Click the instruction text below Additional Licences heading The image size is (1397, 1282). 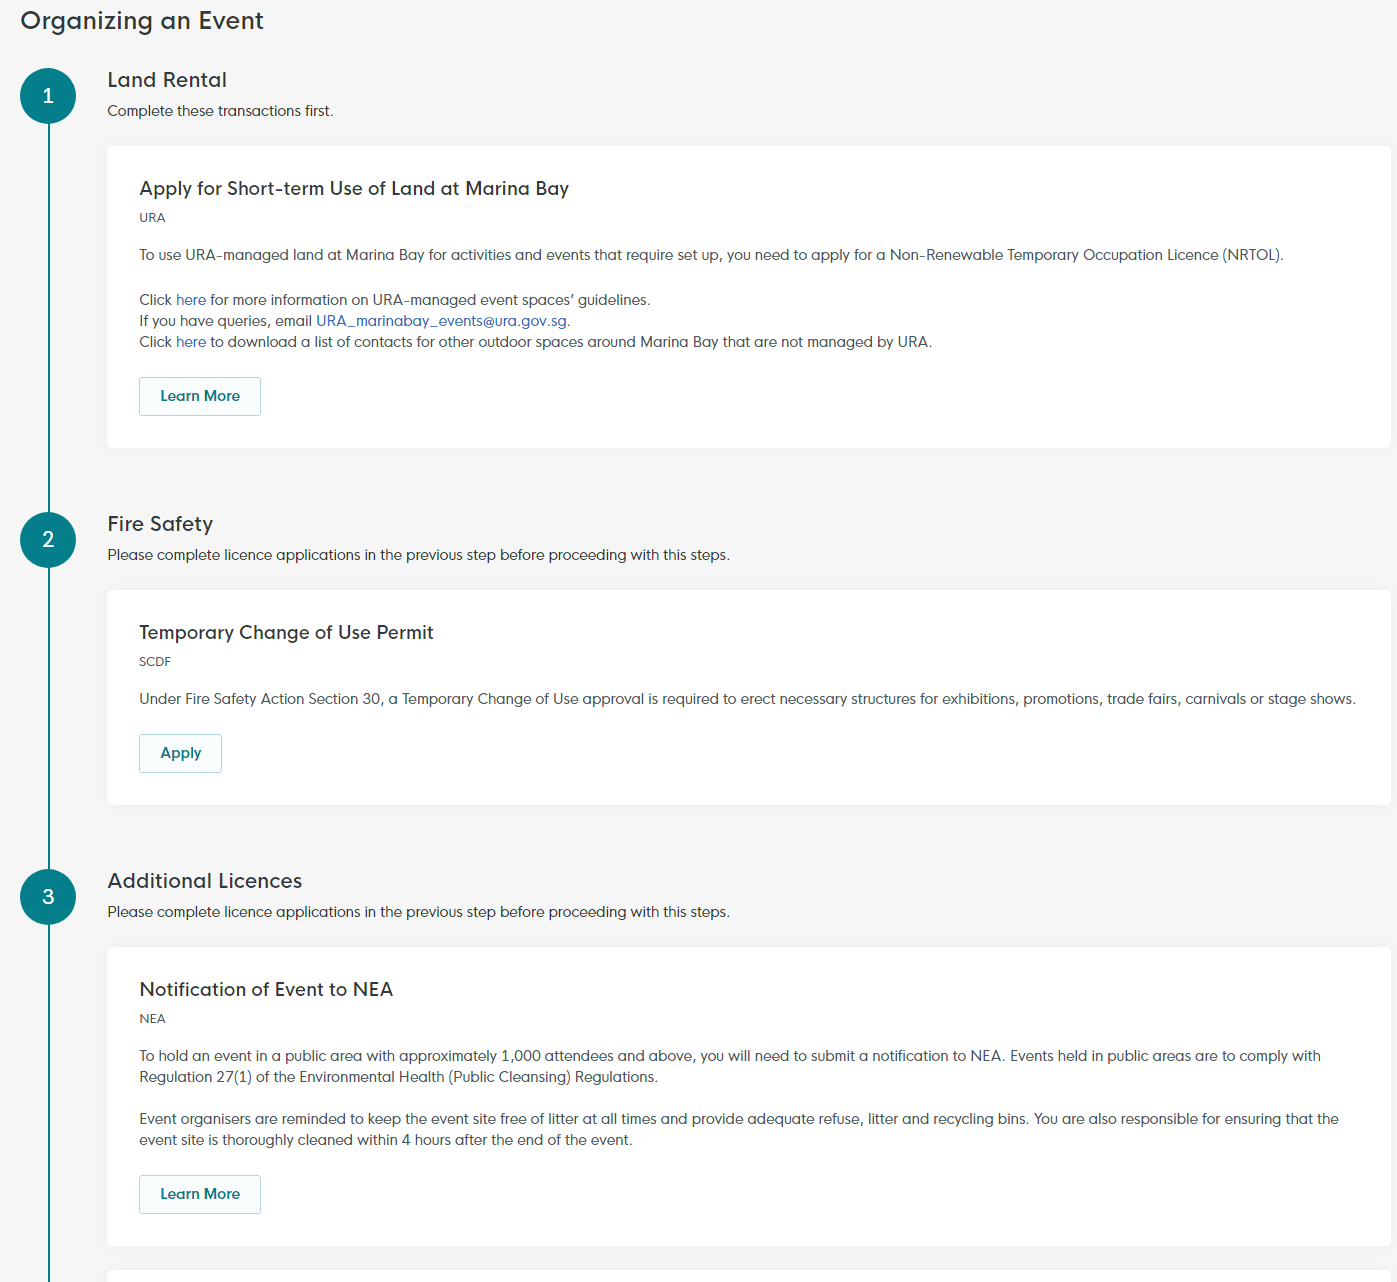coord(418,912)
